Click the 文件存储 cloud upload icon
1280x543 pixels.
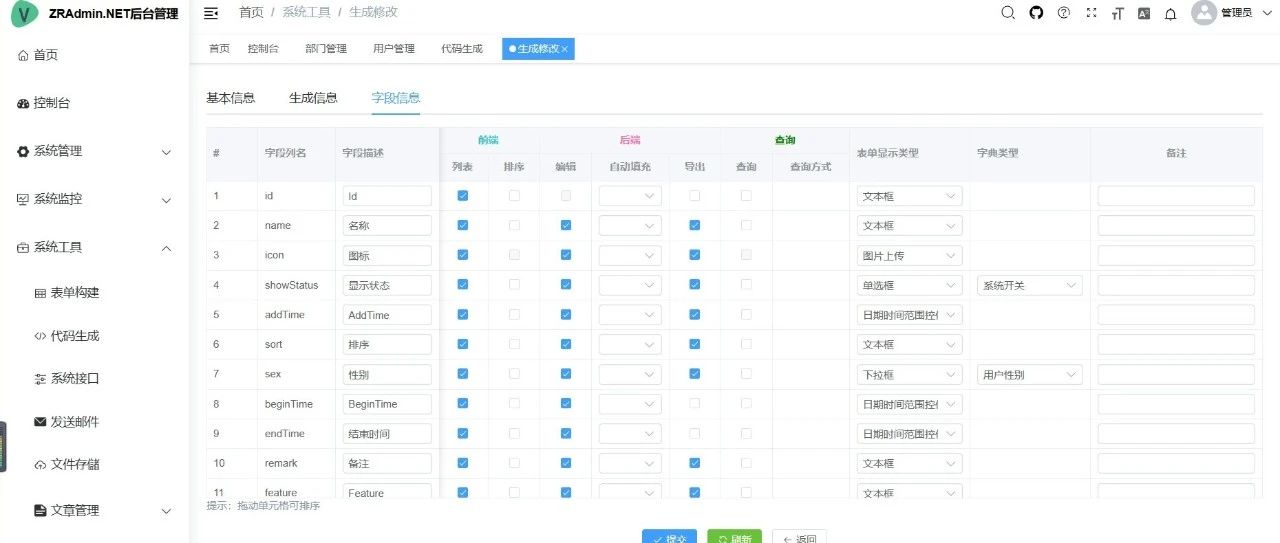(40, 465)
